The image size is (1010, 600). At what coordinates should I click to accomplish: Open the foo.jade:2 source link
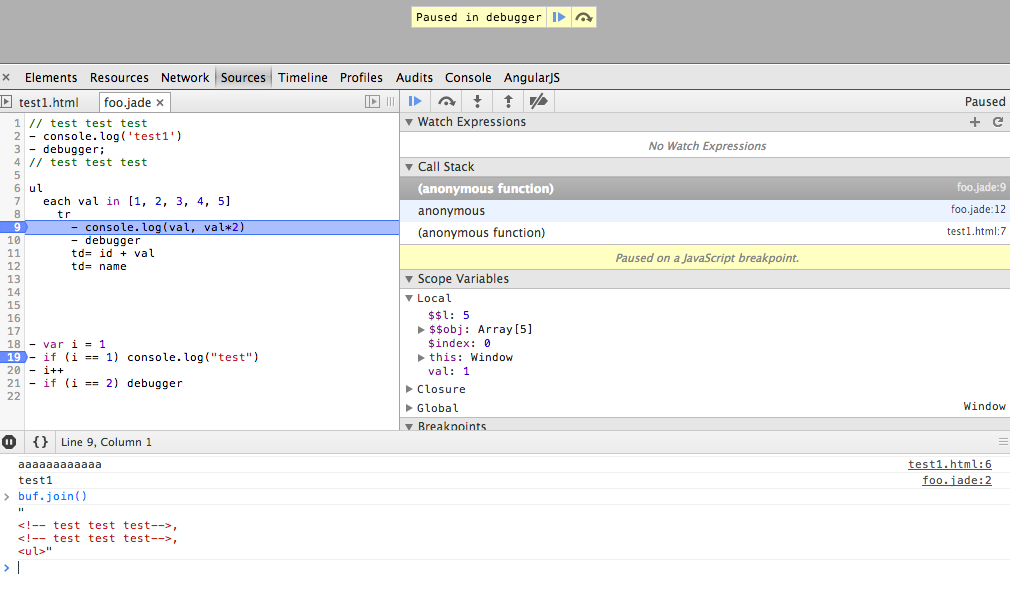coord(957,480)
